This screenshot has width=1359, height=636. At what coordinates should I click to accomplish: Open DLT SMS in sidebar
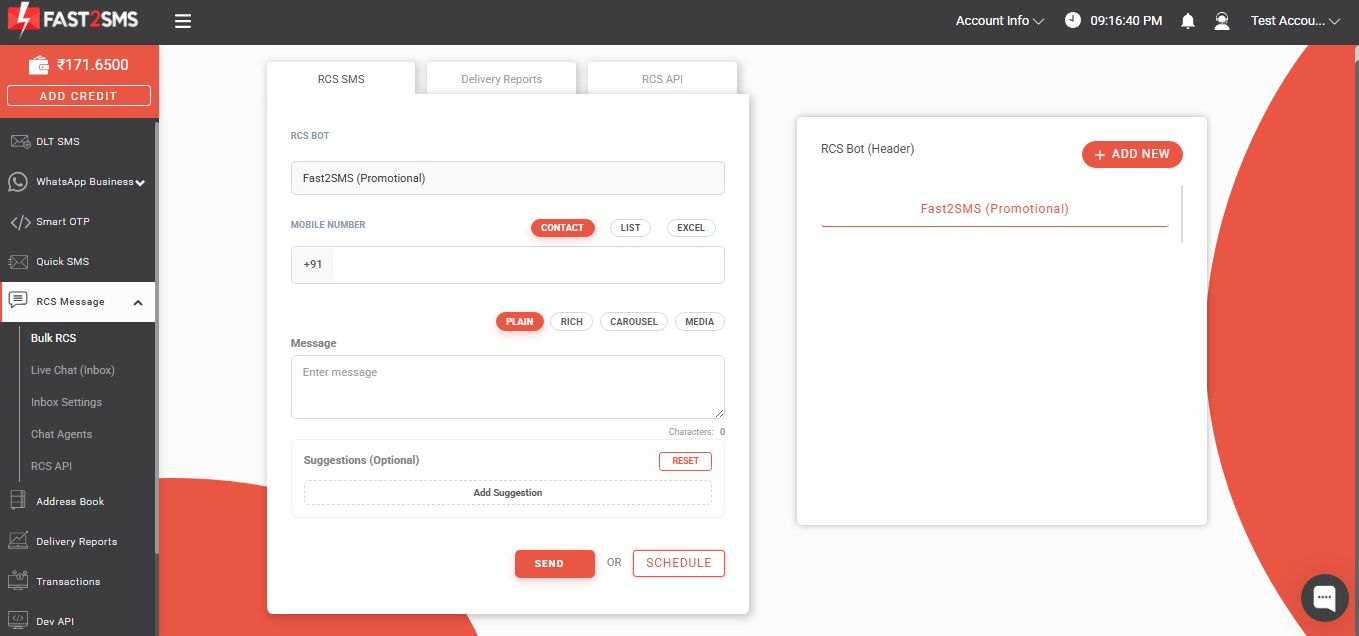58,142
